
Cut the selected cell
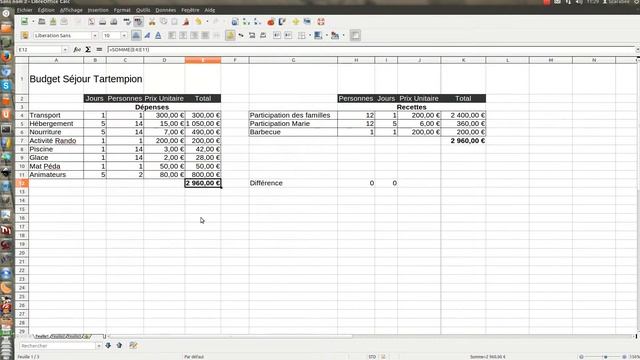pos(152,22)
